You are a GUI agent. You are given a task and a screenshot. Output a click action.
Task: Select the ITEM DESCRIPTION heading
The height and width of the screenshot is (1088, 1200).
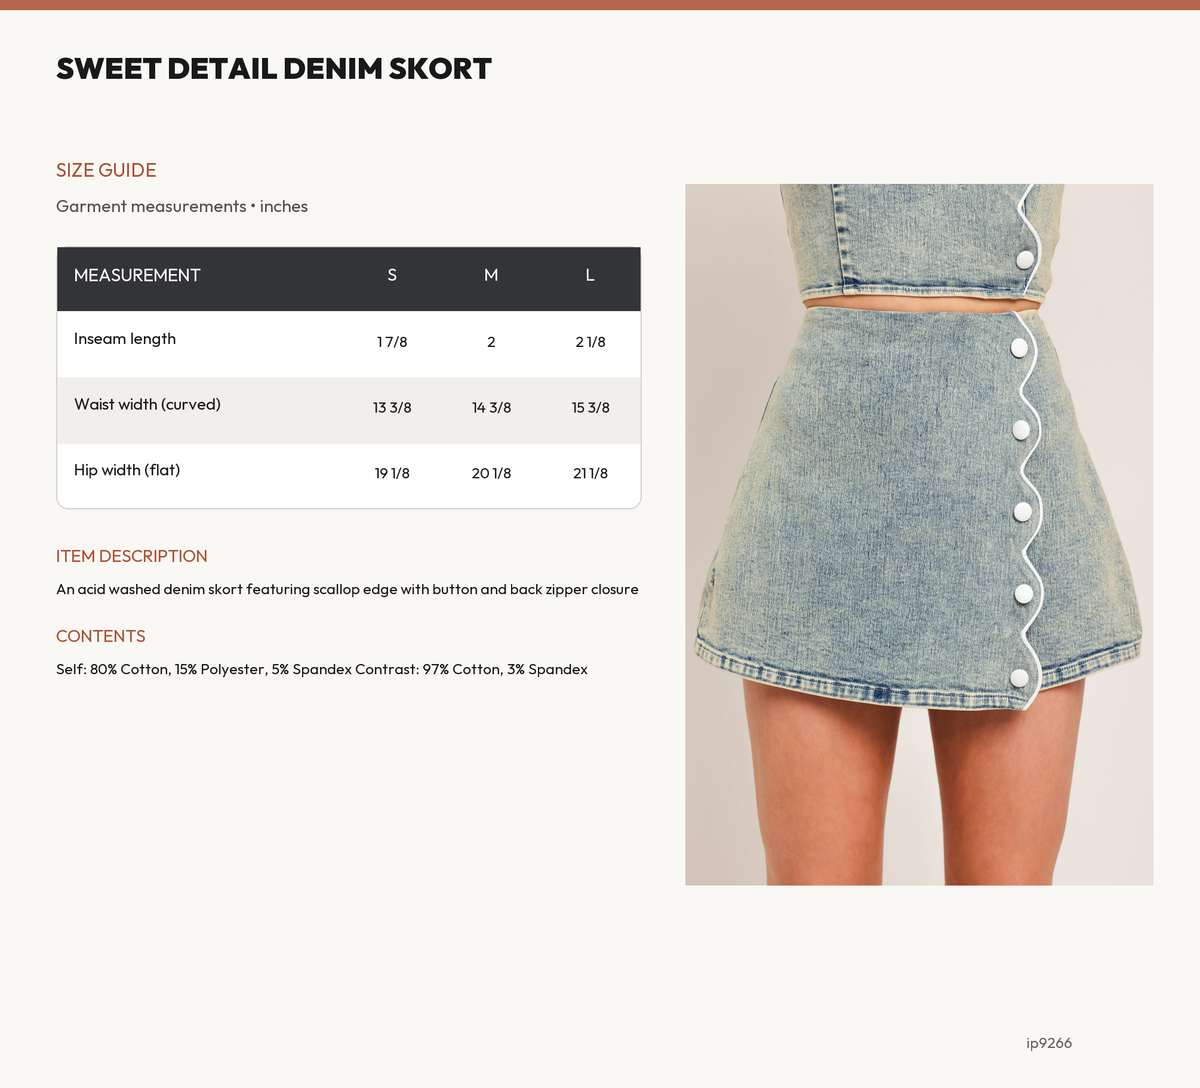pos(132,556)
